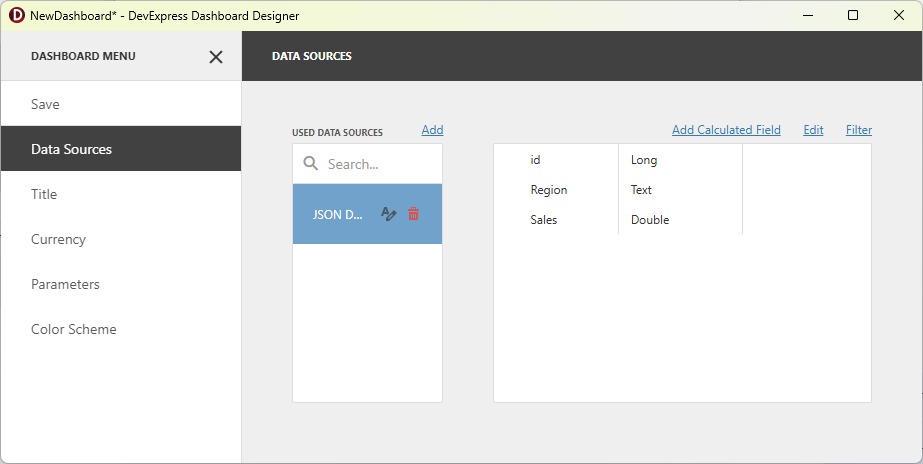923x464 pixels.
Task: Open the Save menu item
Action: coord(121,104)
